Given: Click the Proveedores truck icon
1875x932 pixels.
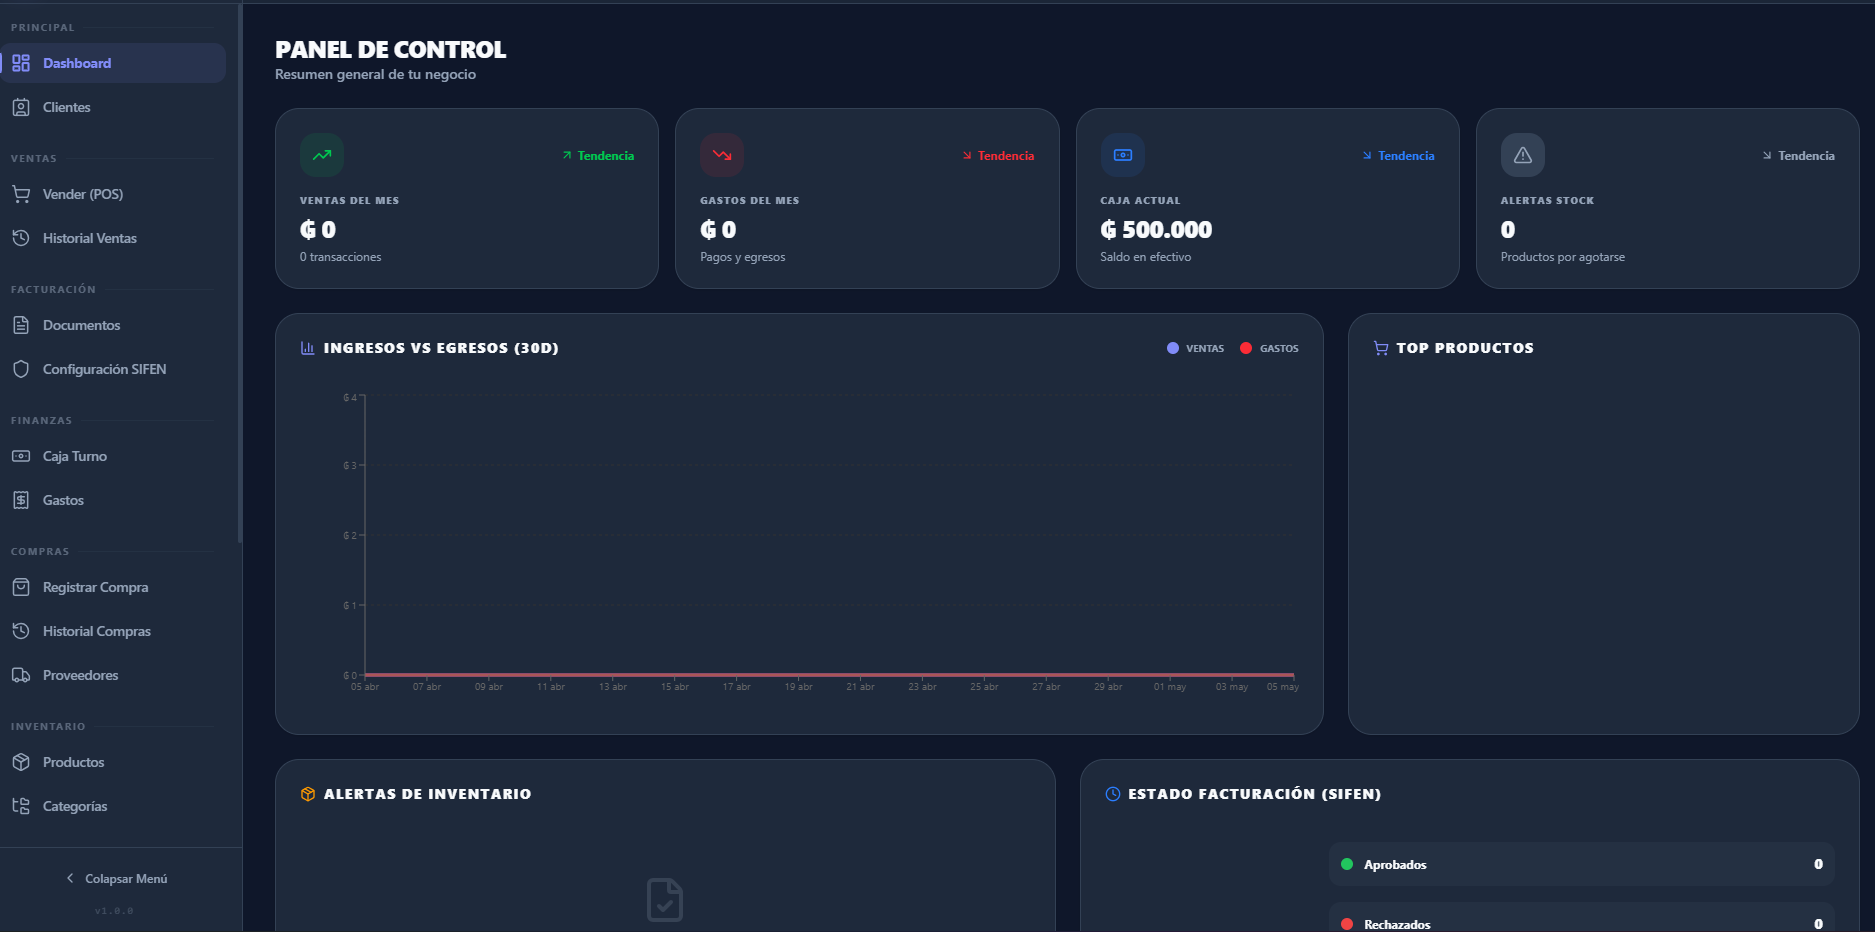Looking at the screenshot, I should point(21,675).
